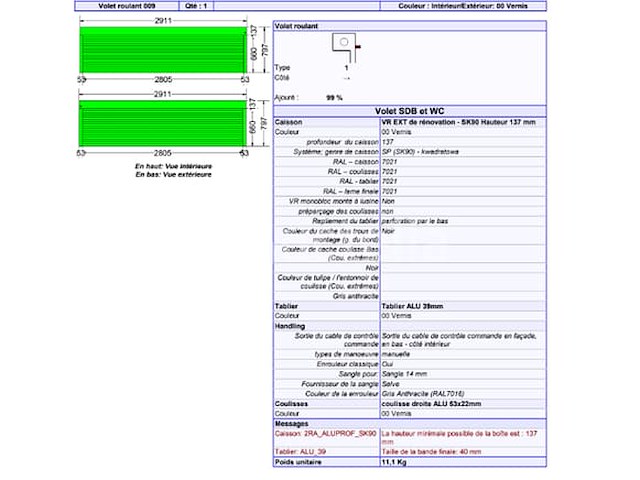Screen dimensions: 640x480
Task: Select the upper green interior view drawing
Action: click(162, 46)
